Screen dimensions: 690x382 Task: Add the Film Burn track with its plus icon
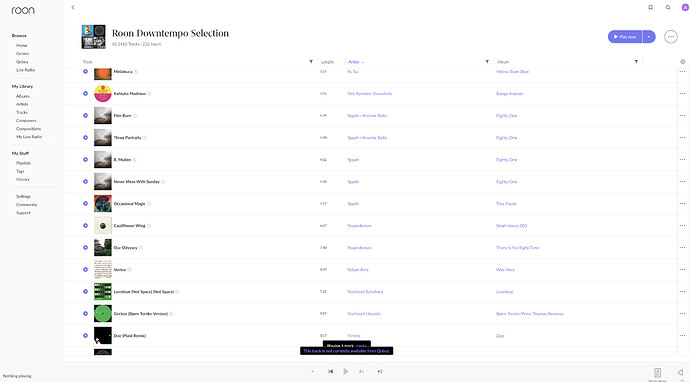pos(85,115)
